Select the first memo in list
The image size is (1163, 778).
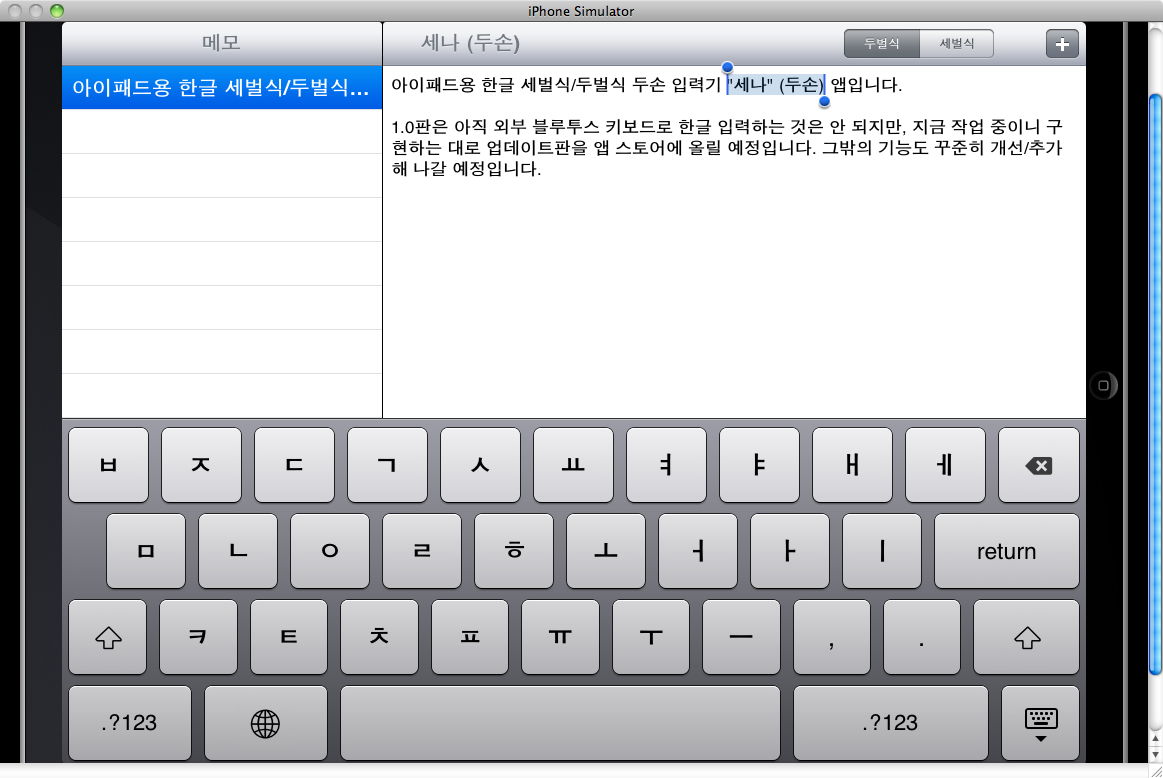pos(222,88)
